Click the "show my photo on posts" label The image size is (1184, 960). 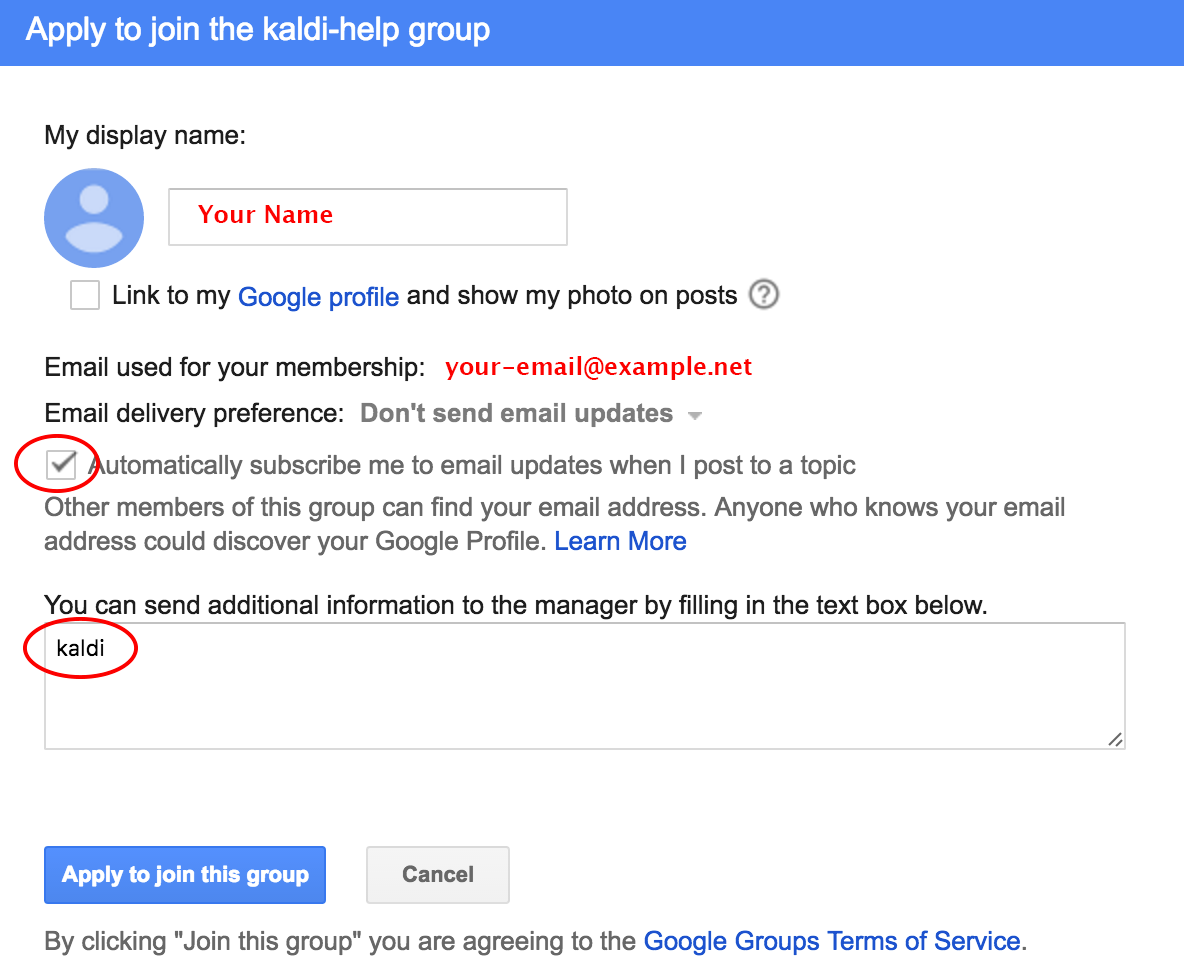tap(572, 296)
